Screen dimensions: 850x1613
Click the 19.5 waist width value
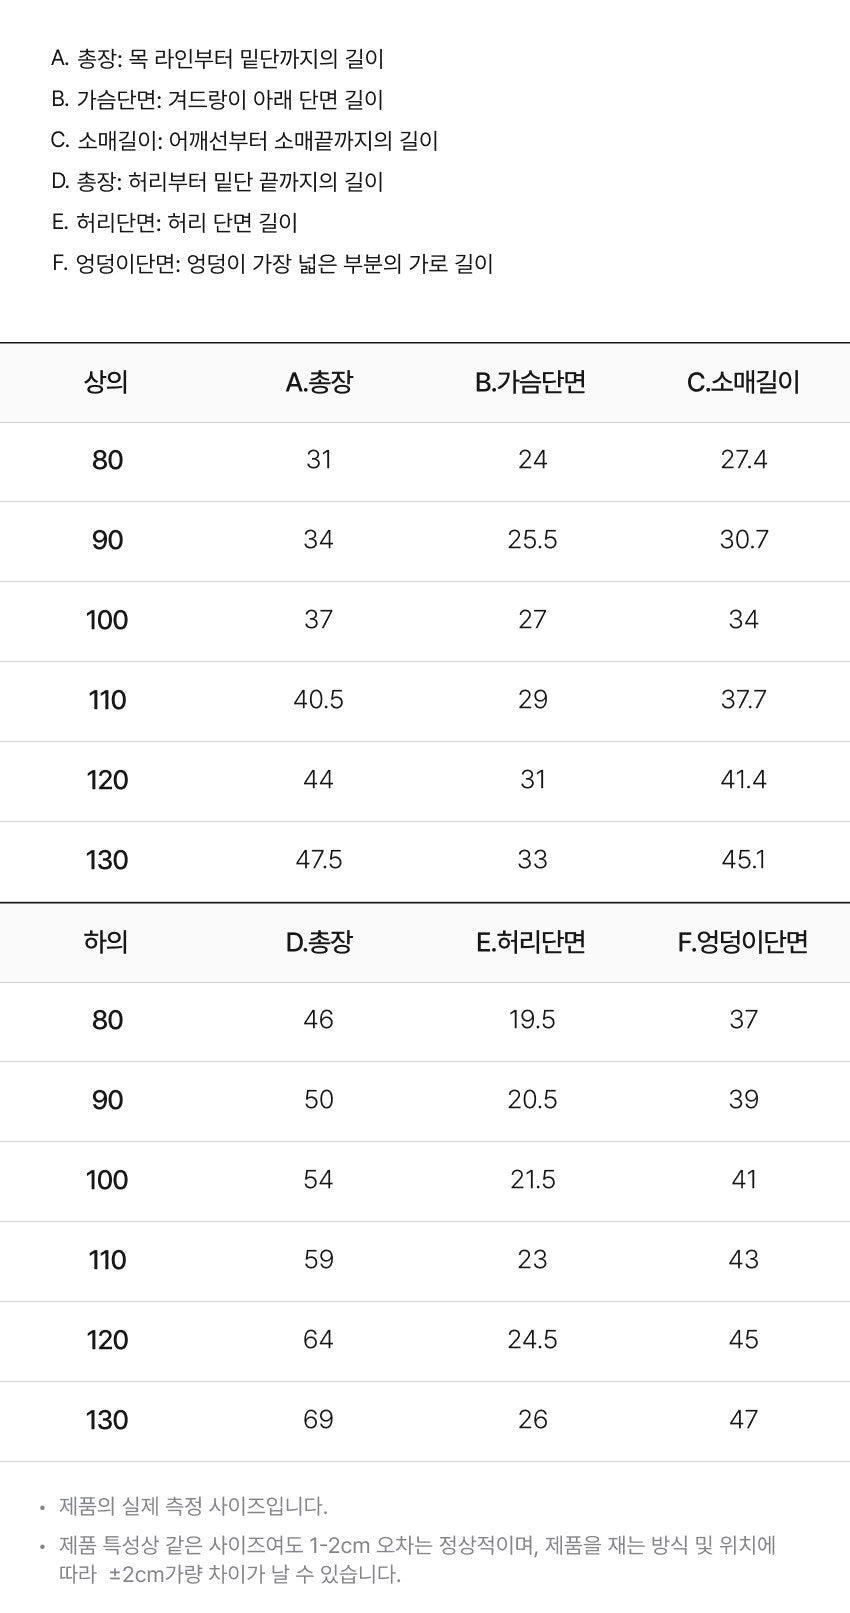(532, 1020)
